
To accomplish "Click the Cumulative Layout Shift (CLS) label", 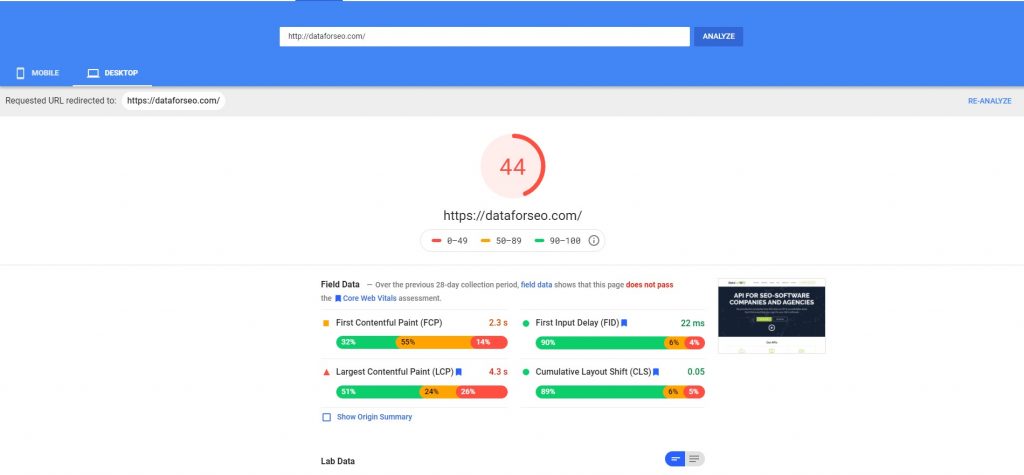I will click(x=593, y=372).
